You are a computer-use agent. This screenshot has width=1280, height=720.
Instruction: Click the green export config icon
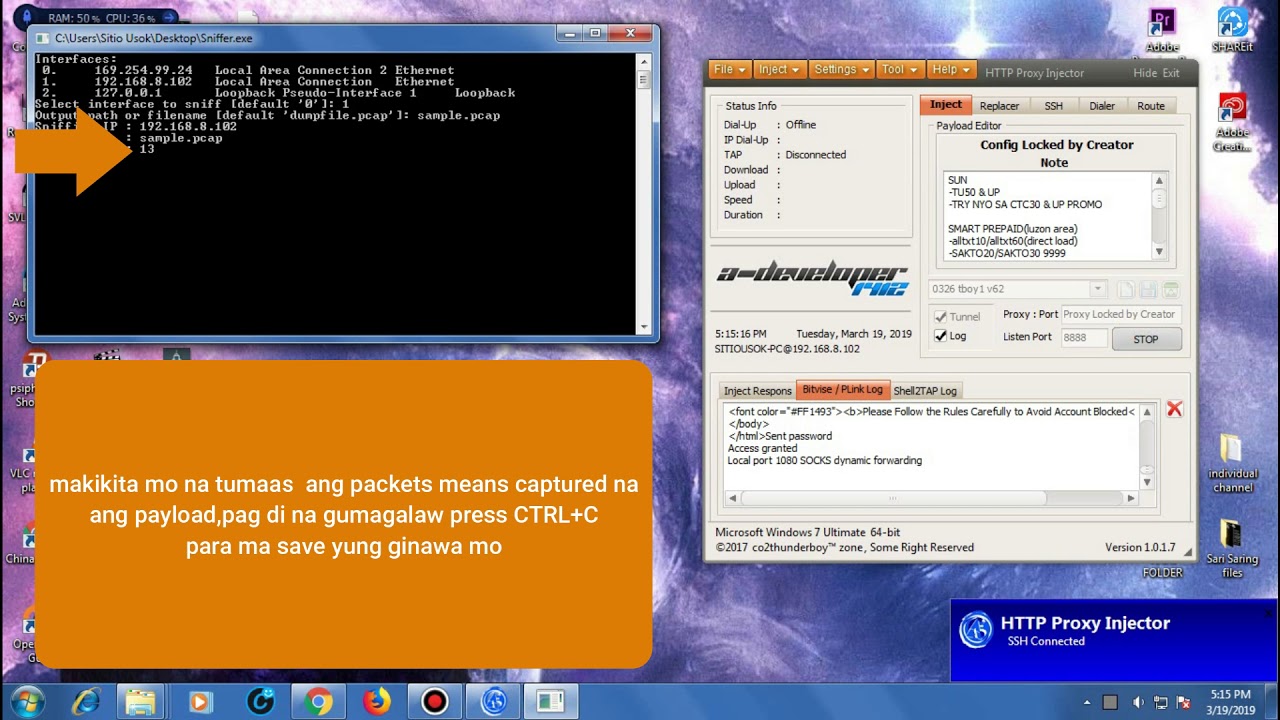point(1170,289)
